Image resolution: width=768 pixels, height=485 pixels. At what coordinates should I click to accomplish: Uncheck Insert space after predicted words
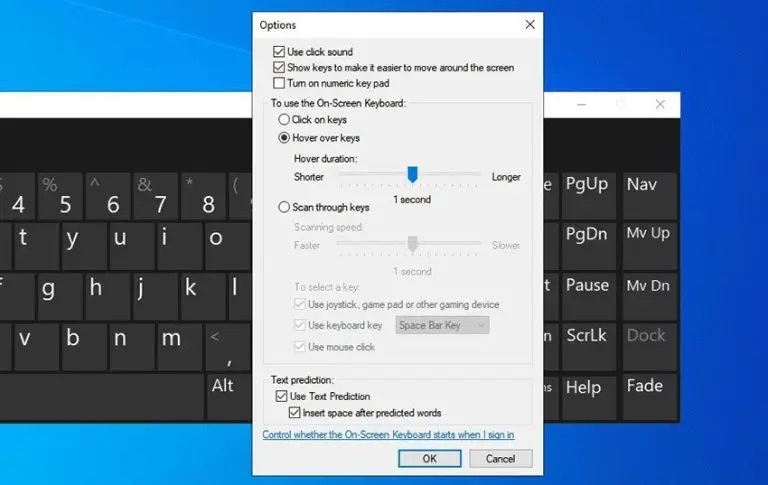pos(295,412)
